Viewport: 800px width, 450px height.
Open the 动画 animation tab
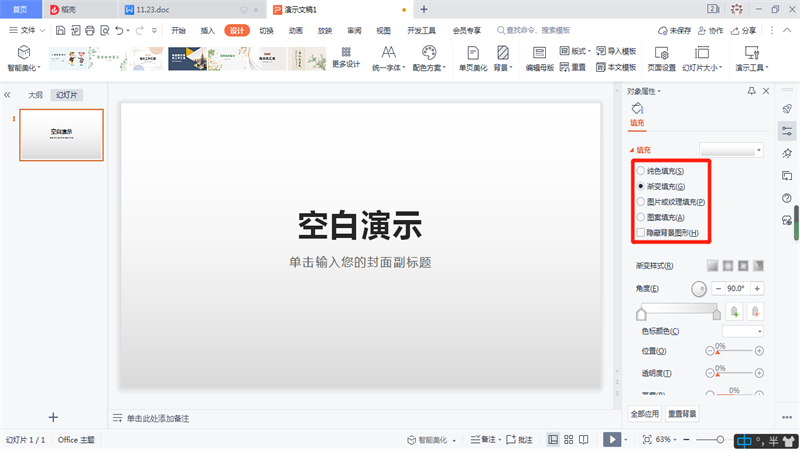point(295,31)
